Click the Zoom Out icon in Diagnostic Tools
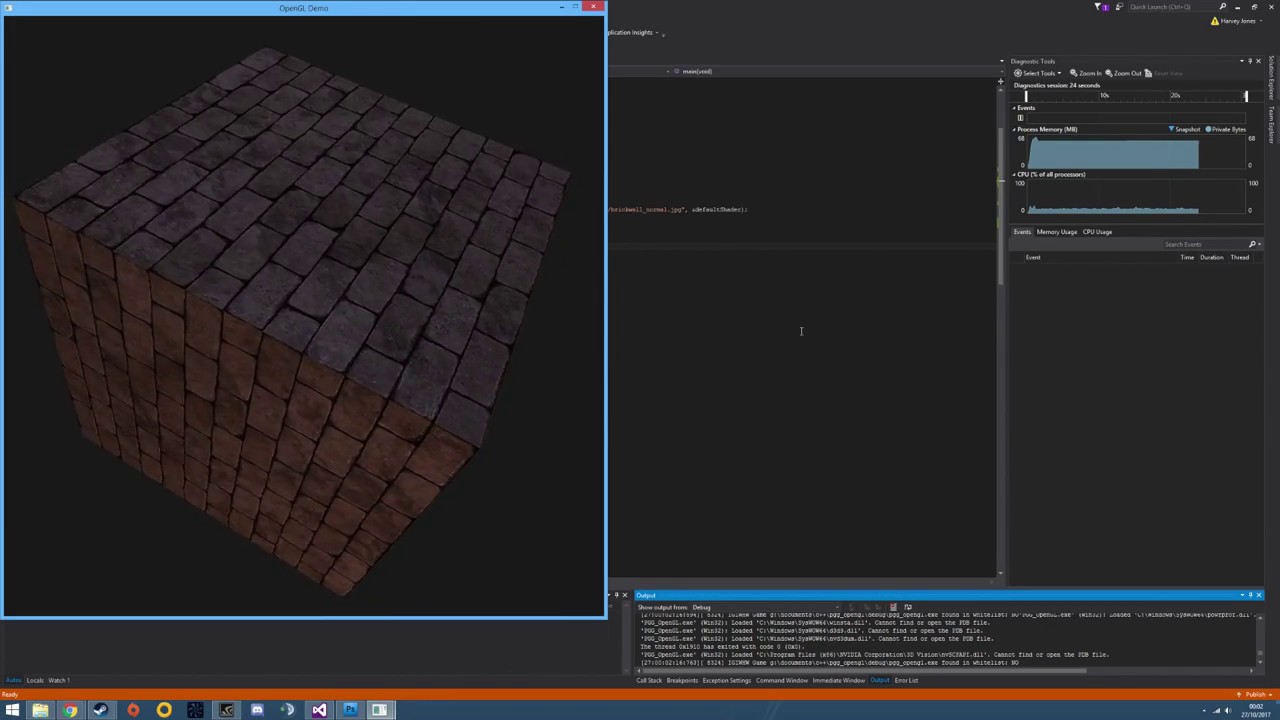 [1109, 73]
